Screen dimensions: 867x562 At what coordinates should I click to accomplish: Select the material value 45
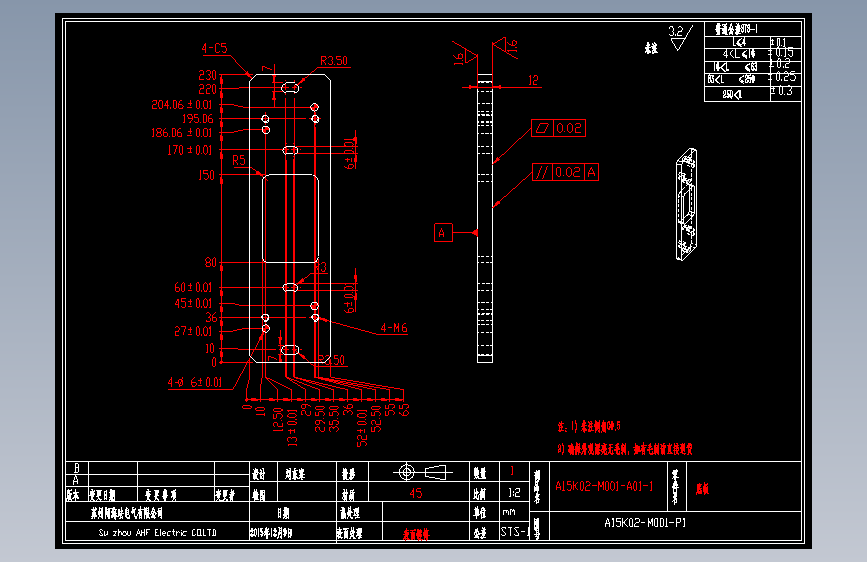[416, 493]
